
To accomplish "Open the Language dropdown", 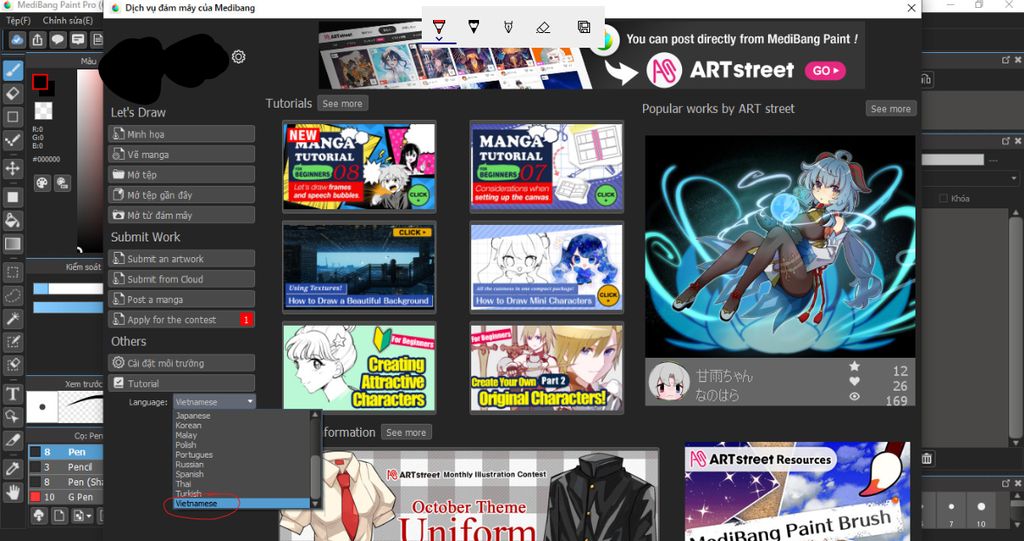I will pyautogui.click(x=214, y=402).
